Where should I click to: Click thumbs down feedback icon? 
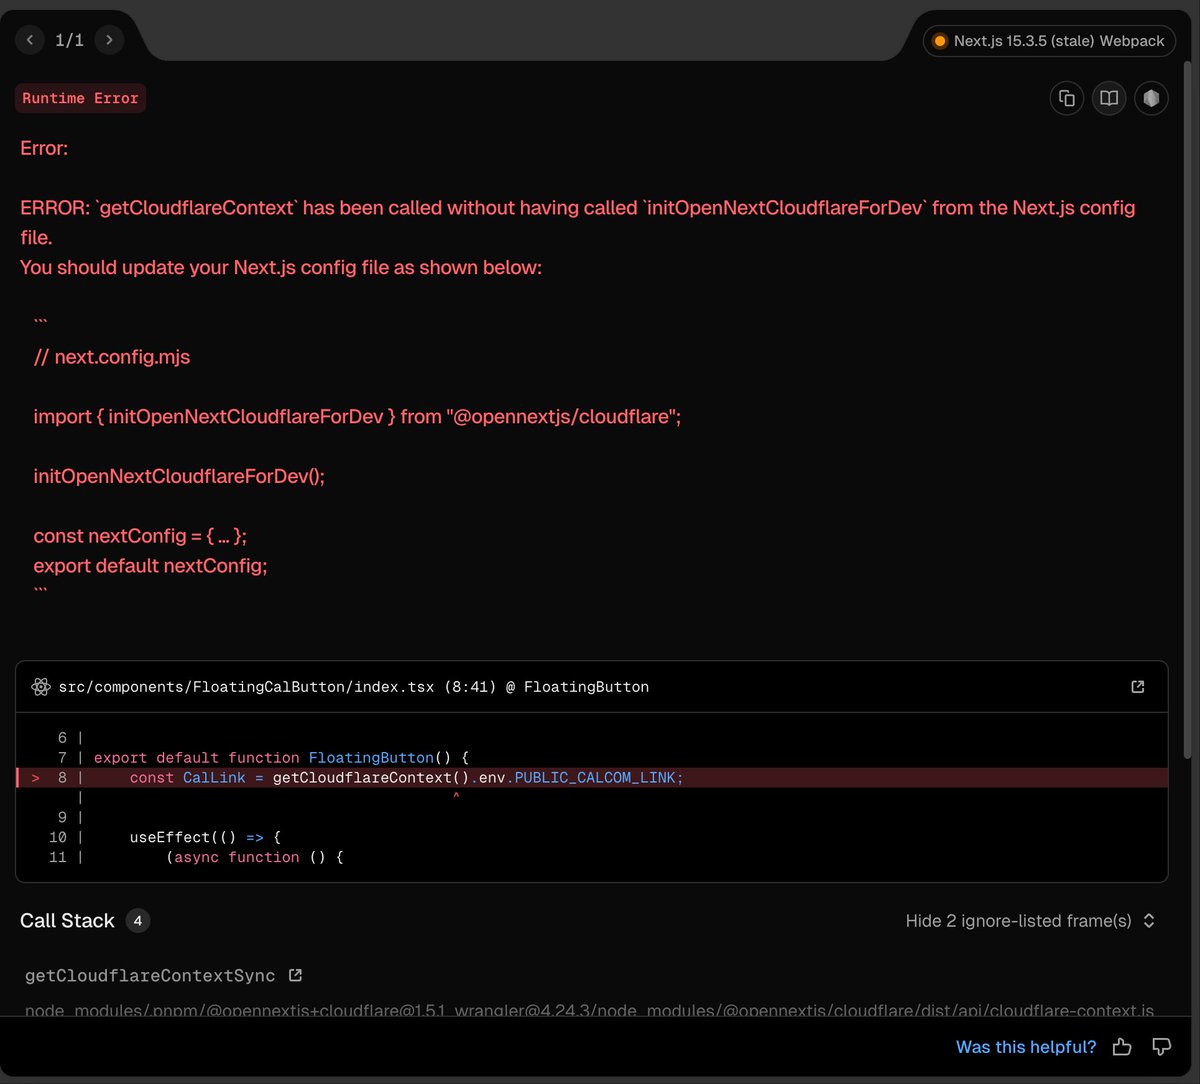click(1161, 1047)
